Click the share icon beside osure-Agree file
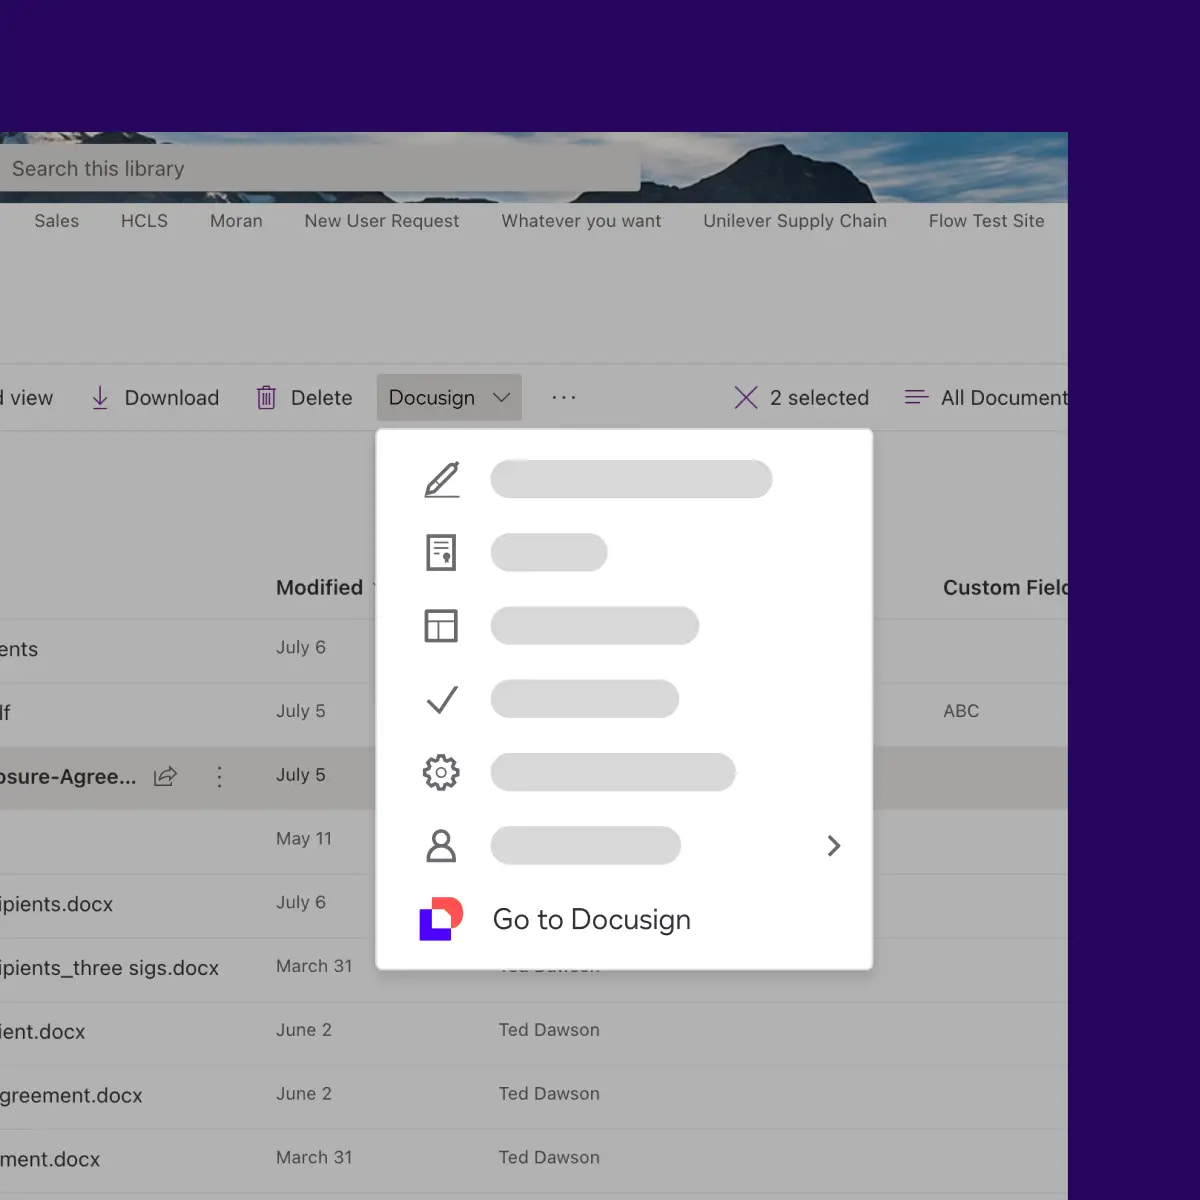This screenshot has width=1200, height=1200. pyautogui.click(x=166, y=776)
